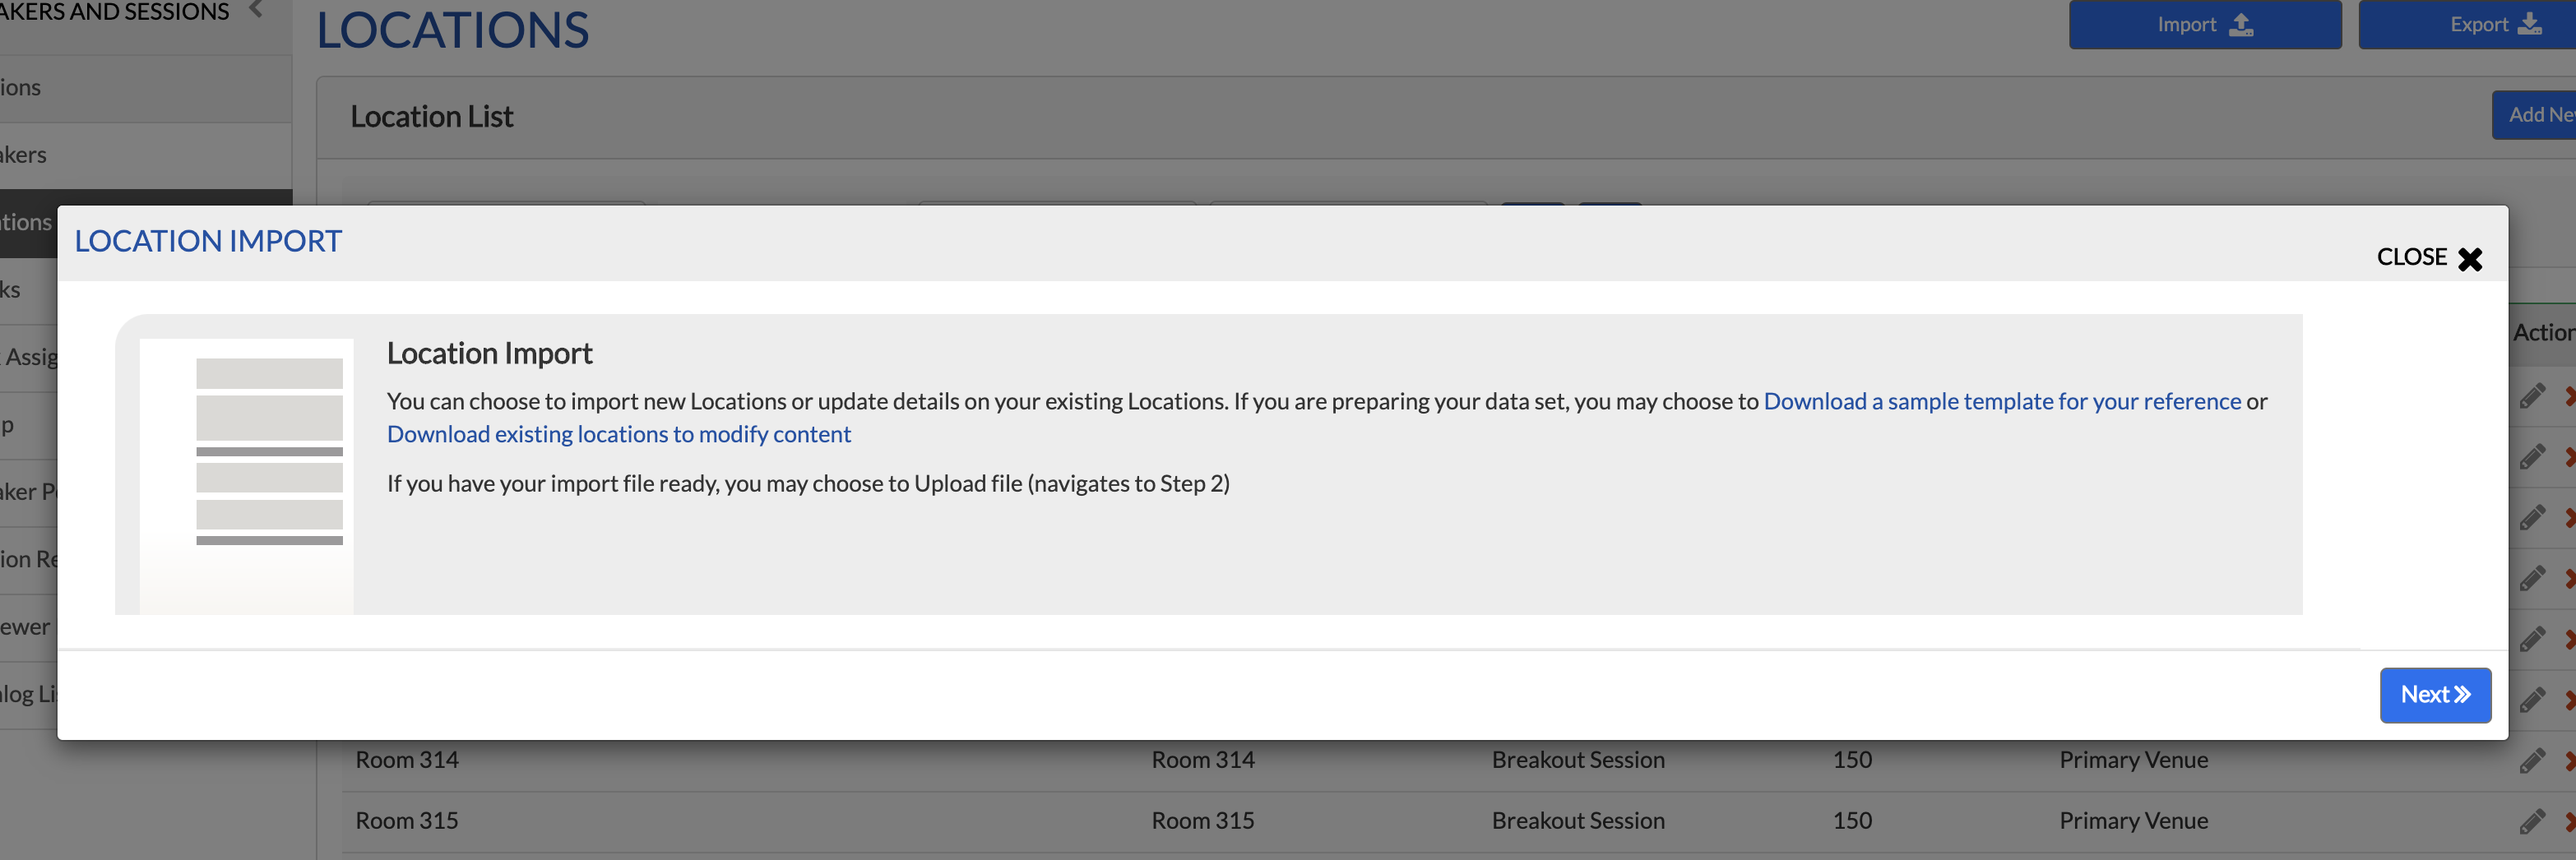Image resolution: width=2576 pixels, height=860 pixels.
Task: Open the Tracks sidebar item
Action: (x=28, y=290)
